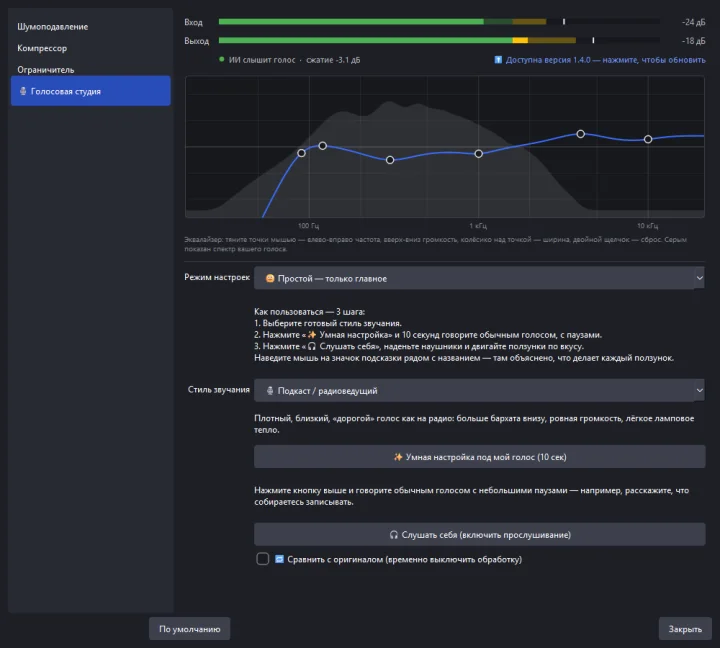Click the 1 кГц frequency axis label

pos(478,226)
